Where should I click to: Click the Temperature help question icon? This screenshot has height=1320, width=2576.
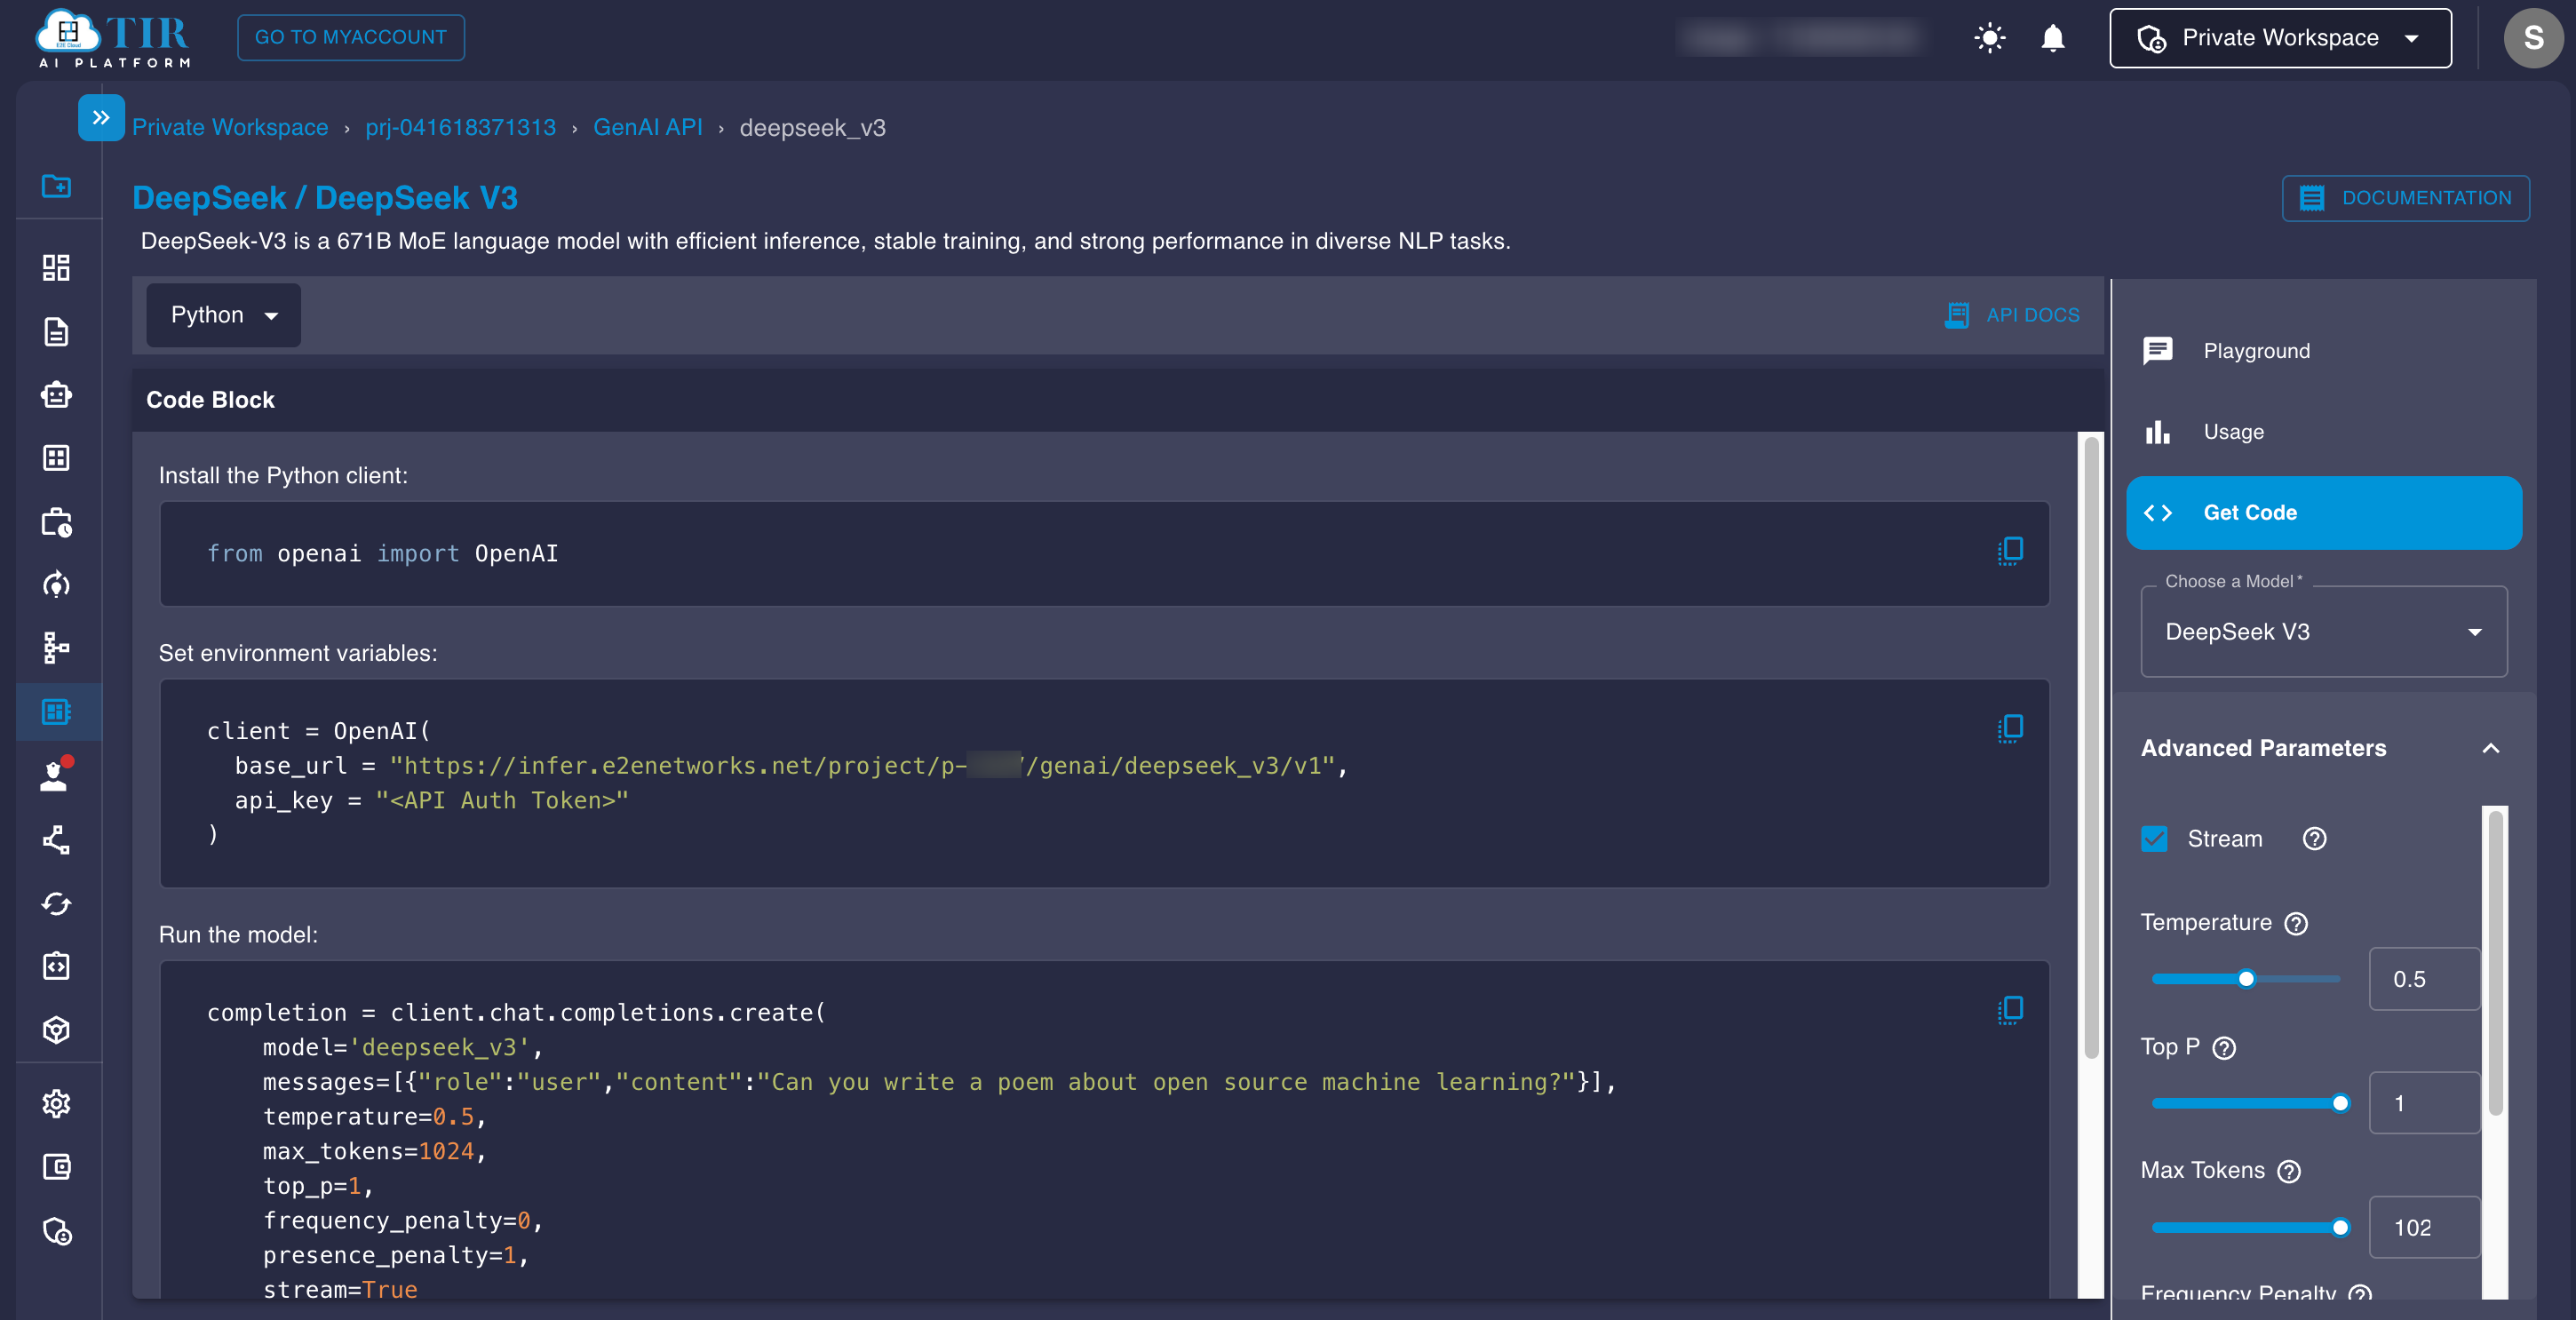pyautogui.click(x=2297, y=923)
